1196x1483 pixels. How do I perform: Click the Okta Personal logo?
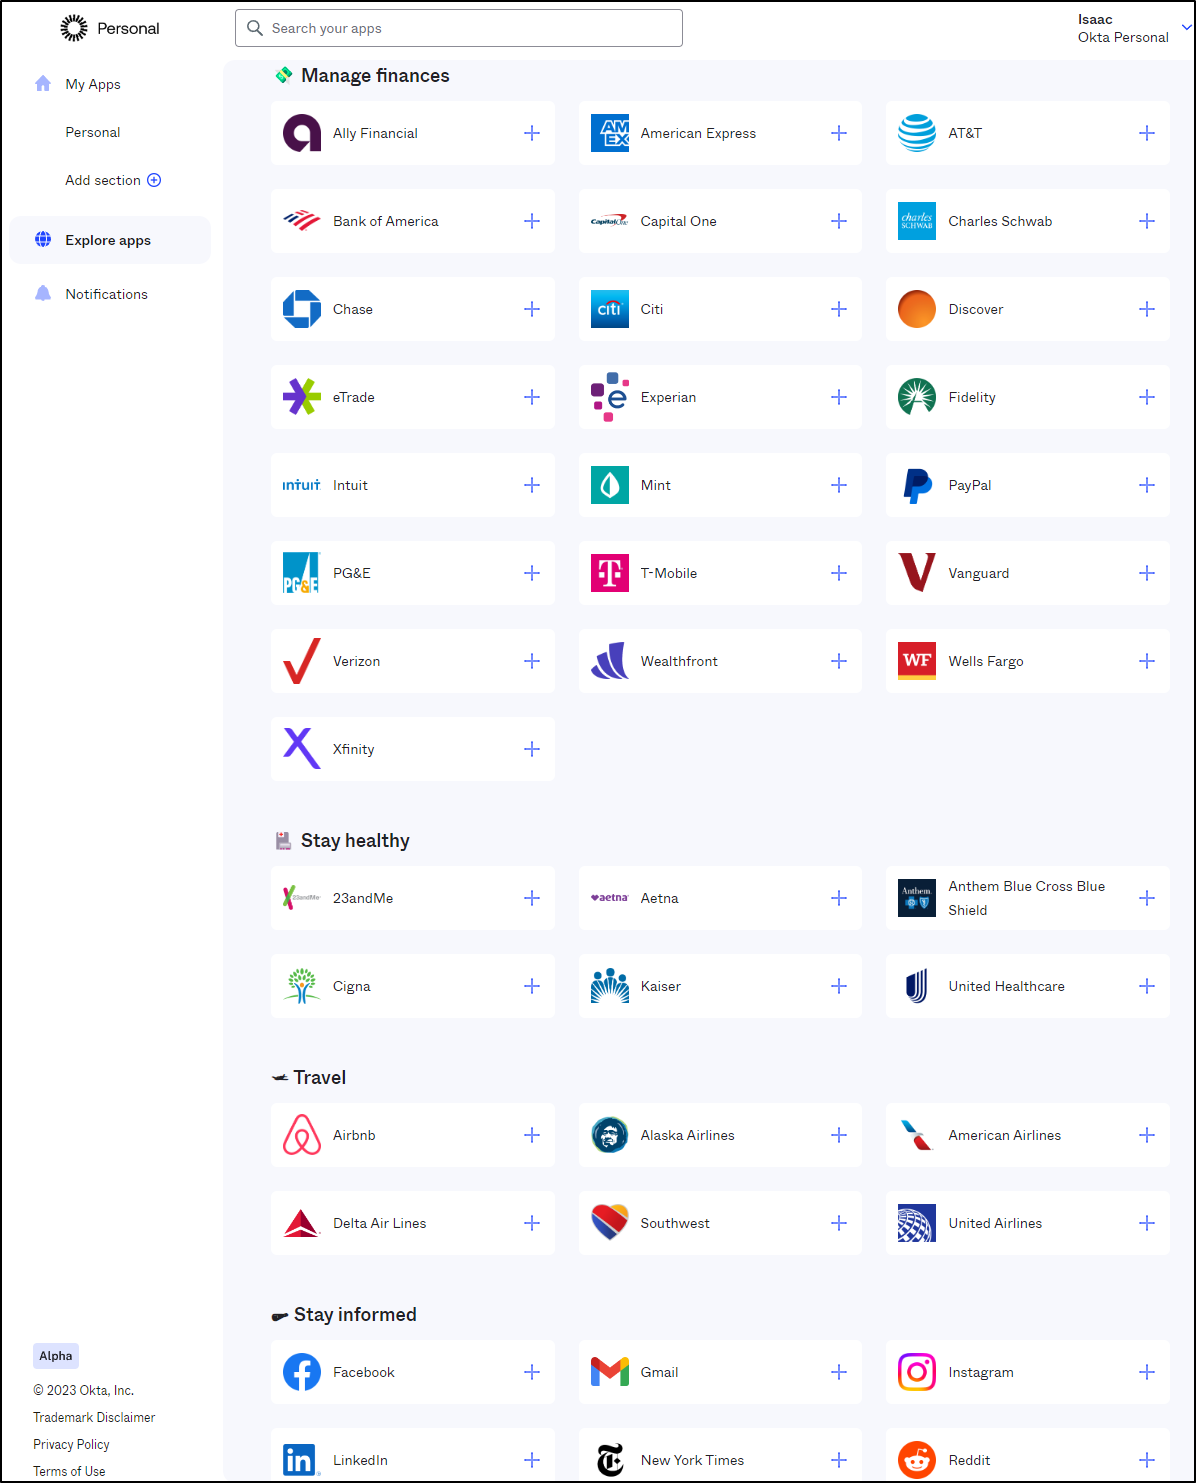(110, 28)
